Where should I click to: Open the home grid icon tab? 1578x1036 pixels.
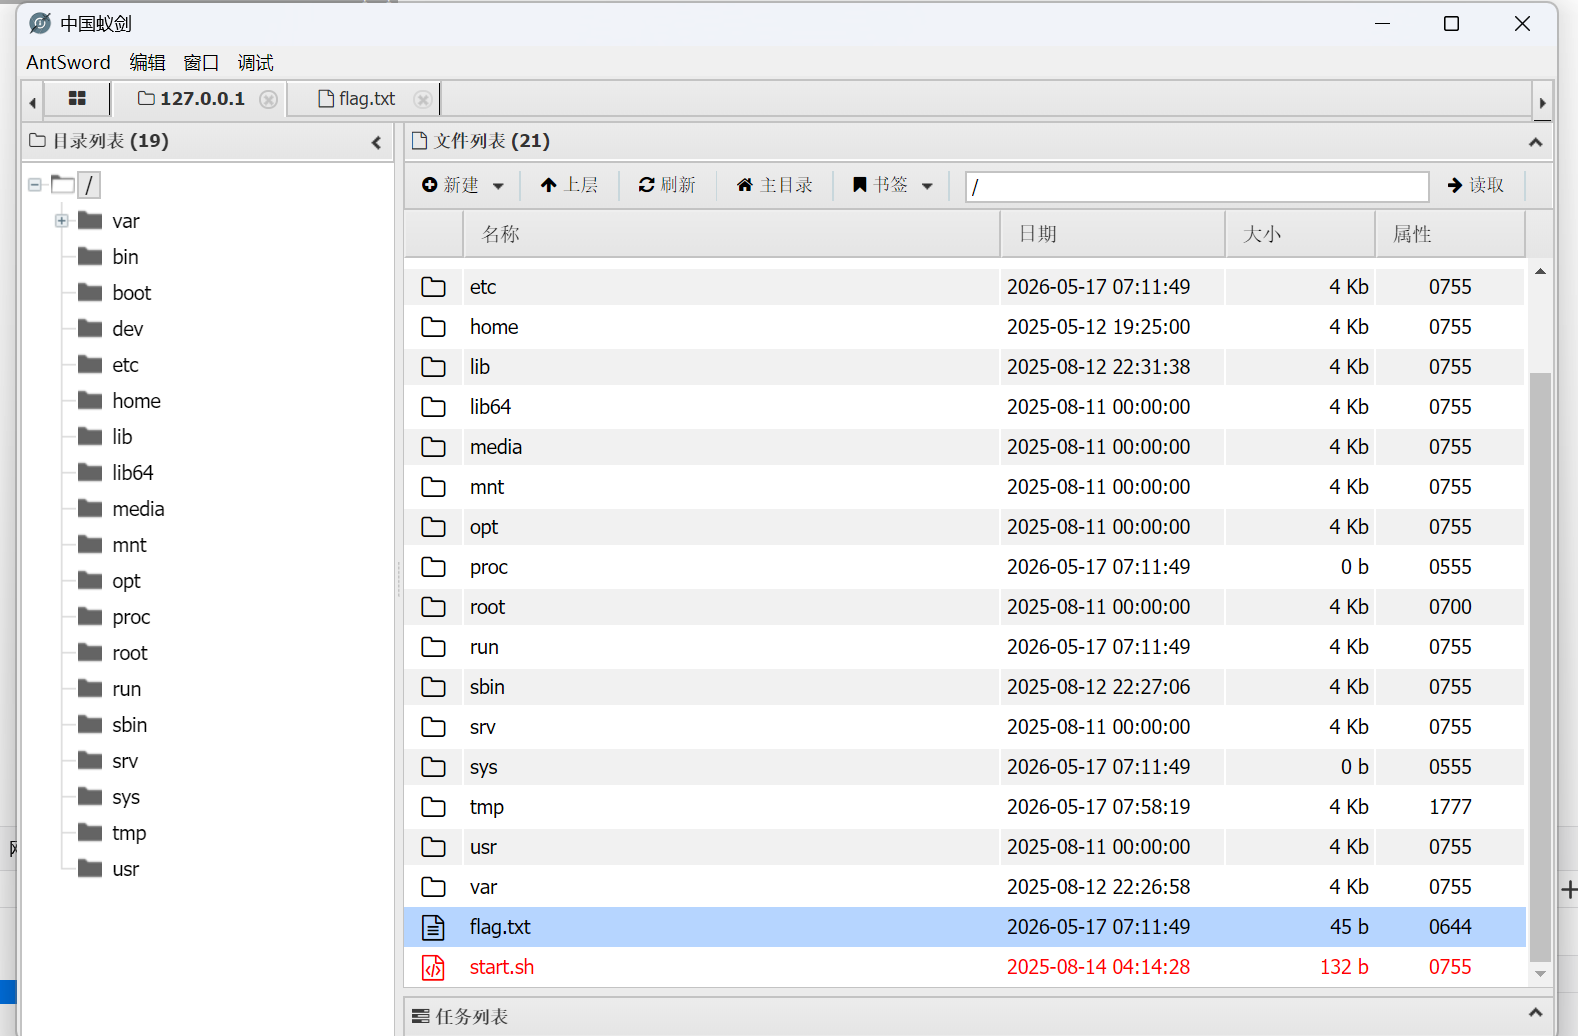[x=77, y=98]
